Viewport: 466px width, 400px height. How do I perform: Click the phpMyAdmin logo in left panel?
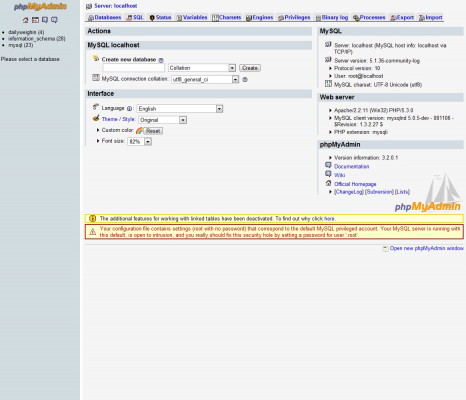click(40, 6)
